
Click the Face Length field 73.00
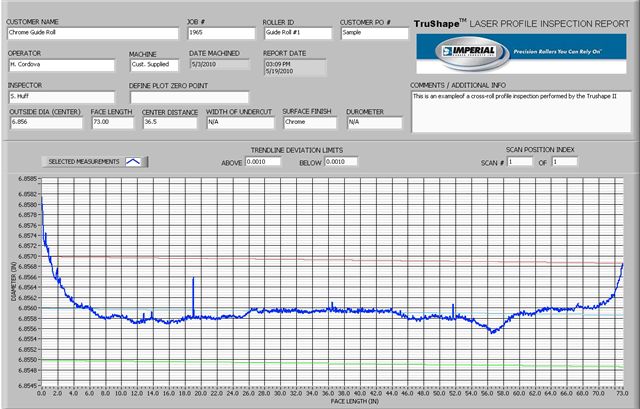coord(112,123)
